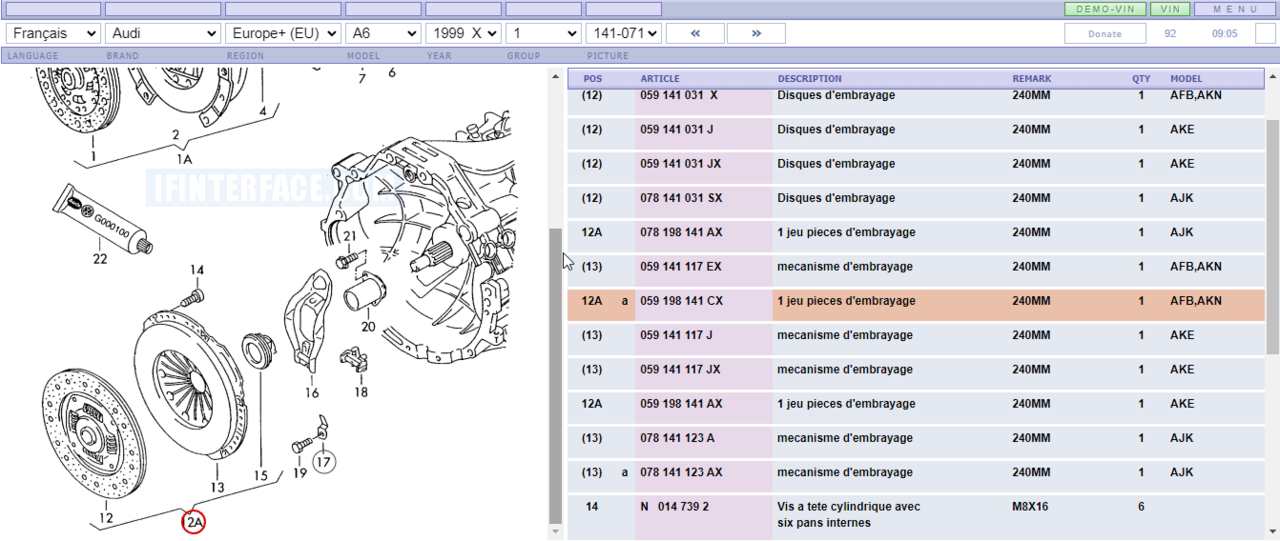Viewport: 1280px width, 541px height.
Task: Go to next picture with » arrow
Action: (x=756, y=33)
